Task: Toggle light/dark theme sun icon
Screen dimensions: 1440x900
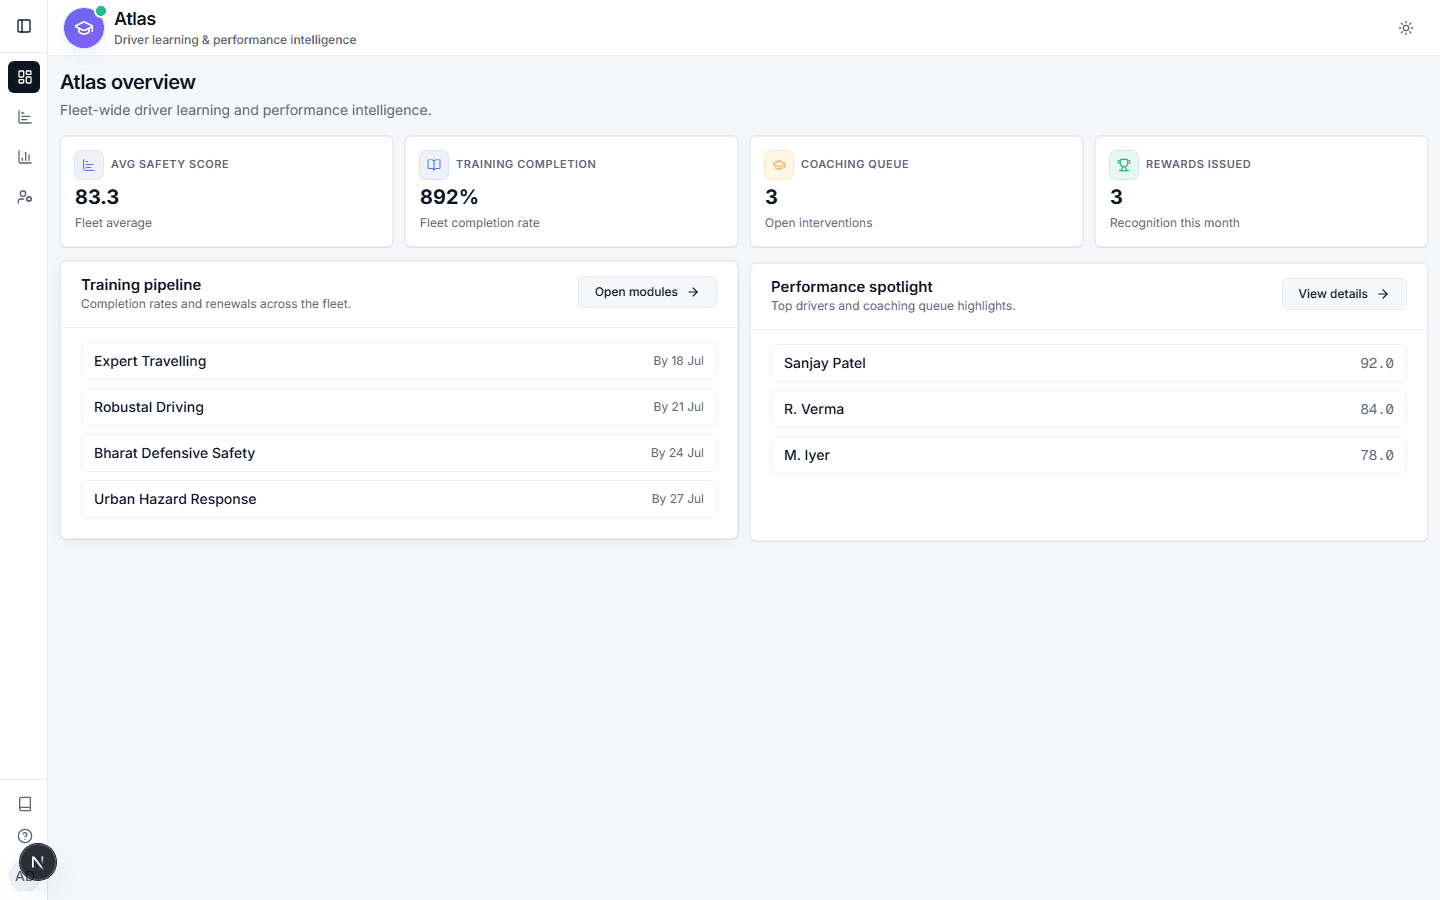Action: [x=1406, y=28]
